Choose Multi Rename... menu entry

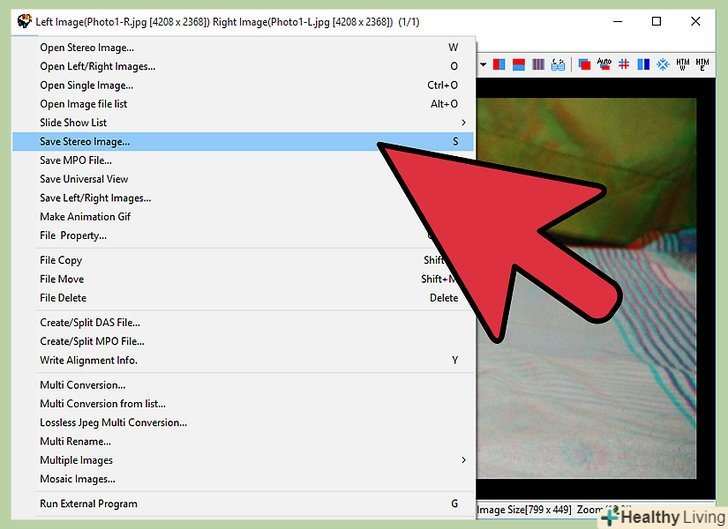coord(243,441)
